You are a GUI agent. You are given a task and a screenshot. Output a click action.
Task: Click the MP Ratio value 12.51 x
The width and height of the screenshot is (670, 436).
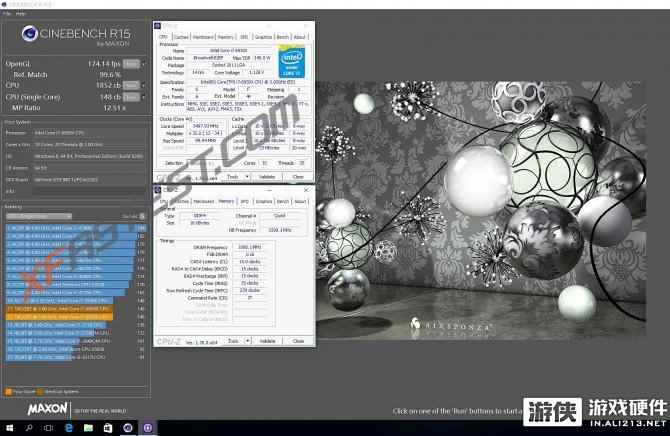(x=115, y=108)
